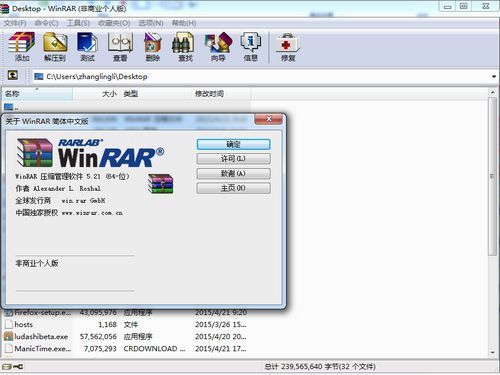Click the scrollbar down arrow
The width and height of the screenshot is (500, 375).
click(493, 352)
